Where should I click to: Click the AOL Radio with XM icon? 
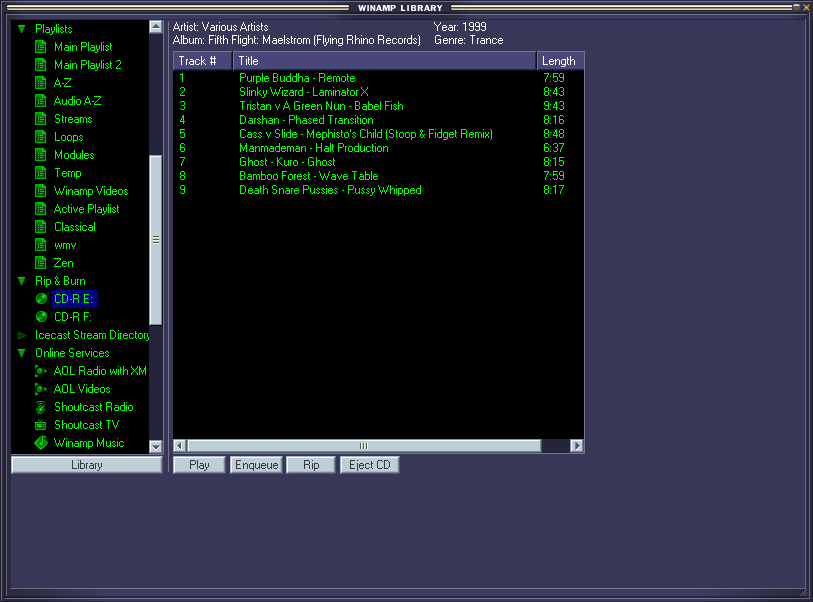[40, 371]
